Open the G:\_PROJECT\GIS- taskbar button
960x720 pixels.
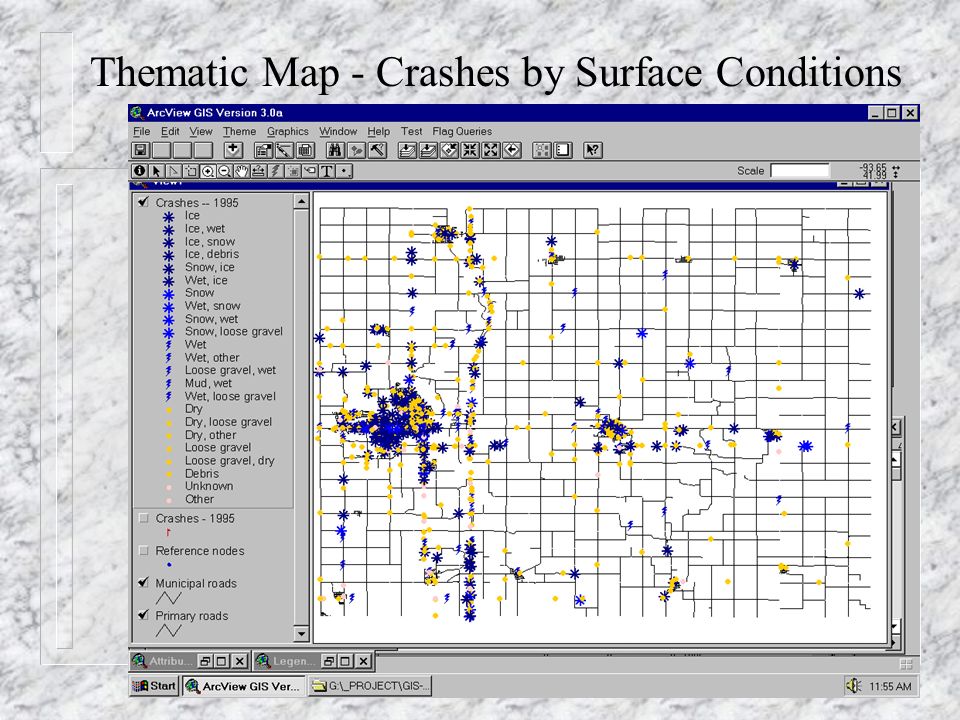click(370, 686)
